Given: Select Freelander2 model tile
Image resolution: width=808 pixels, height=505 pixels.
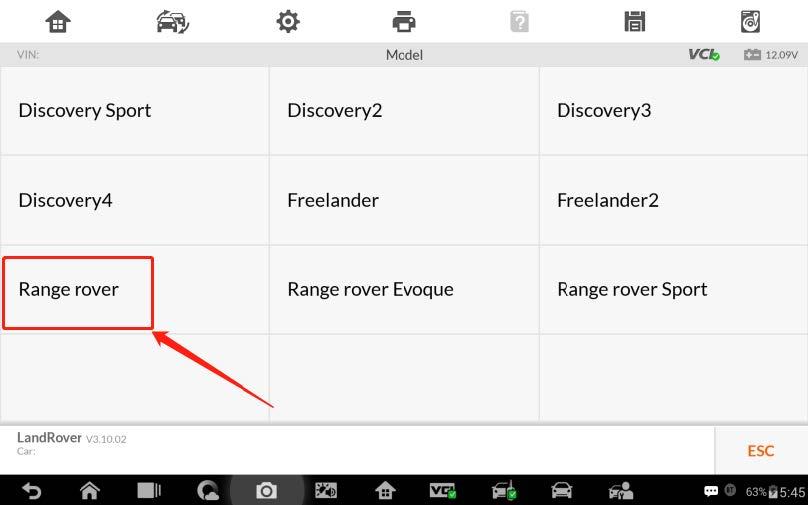Looking at the screenshot, I should (674, 200).
